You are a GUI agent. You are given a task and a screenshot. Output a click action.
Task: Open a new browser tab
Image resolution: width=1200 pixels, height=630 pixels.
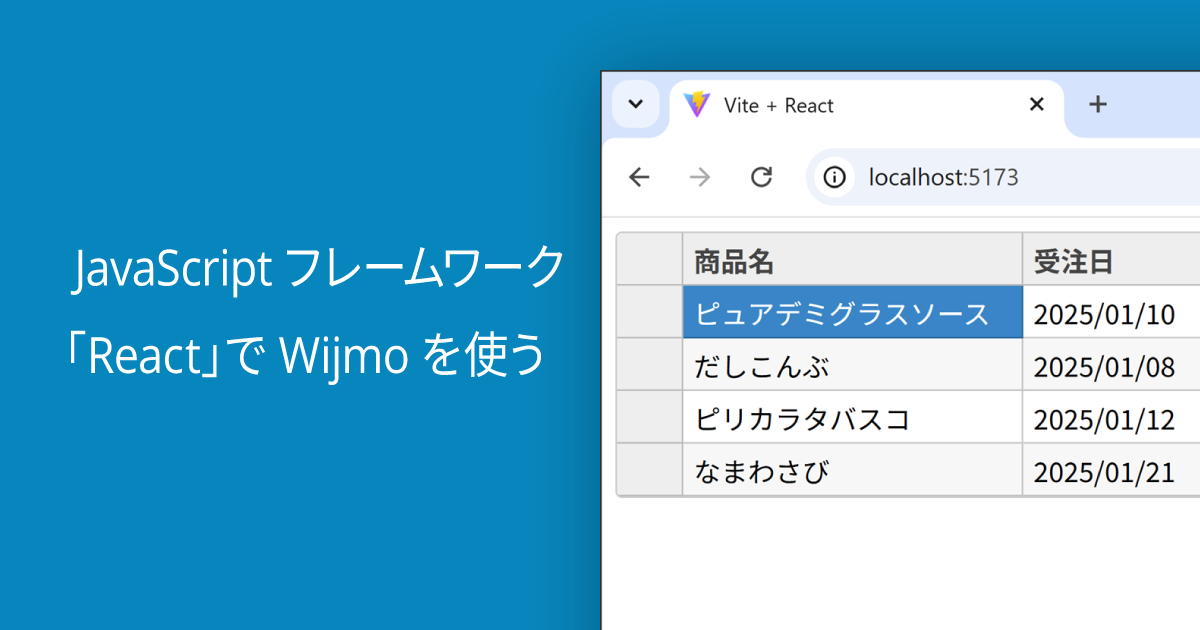click(1098, 104)
